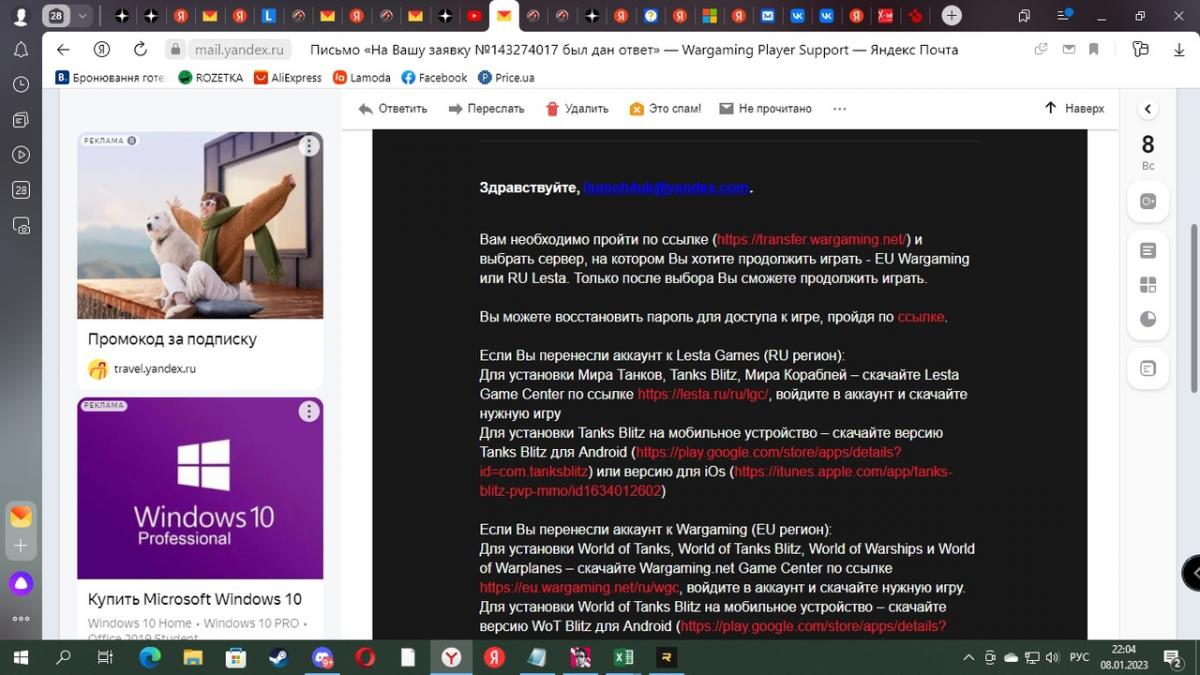The image size is (1200, 675).
Task: Open the notes icon in the right panel
Action: 1148,251
